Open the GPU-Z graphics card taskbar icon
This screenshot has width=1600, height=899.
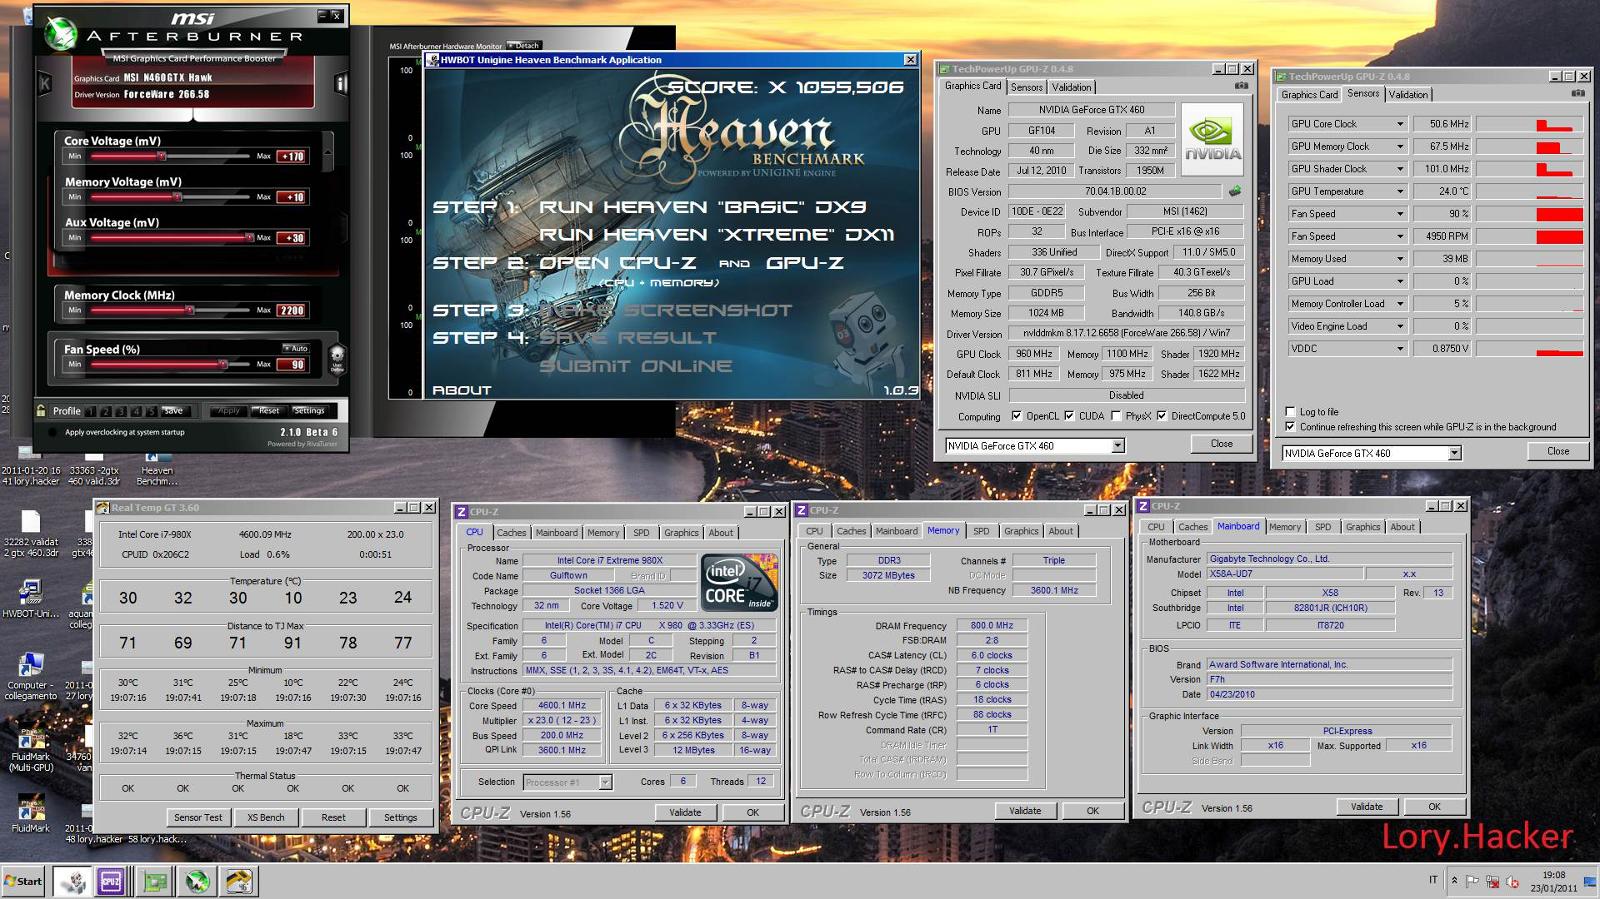[x=155, y=881]
